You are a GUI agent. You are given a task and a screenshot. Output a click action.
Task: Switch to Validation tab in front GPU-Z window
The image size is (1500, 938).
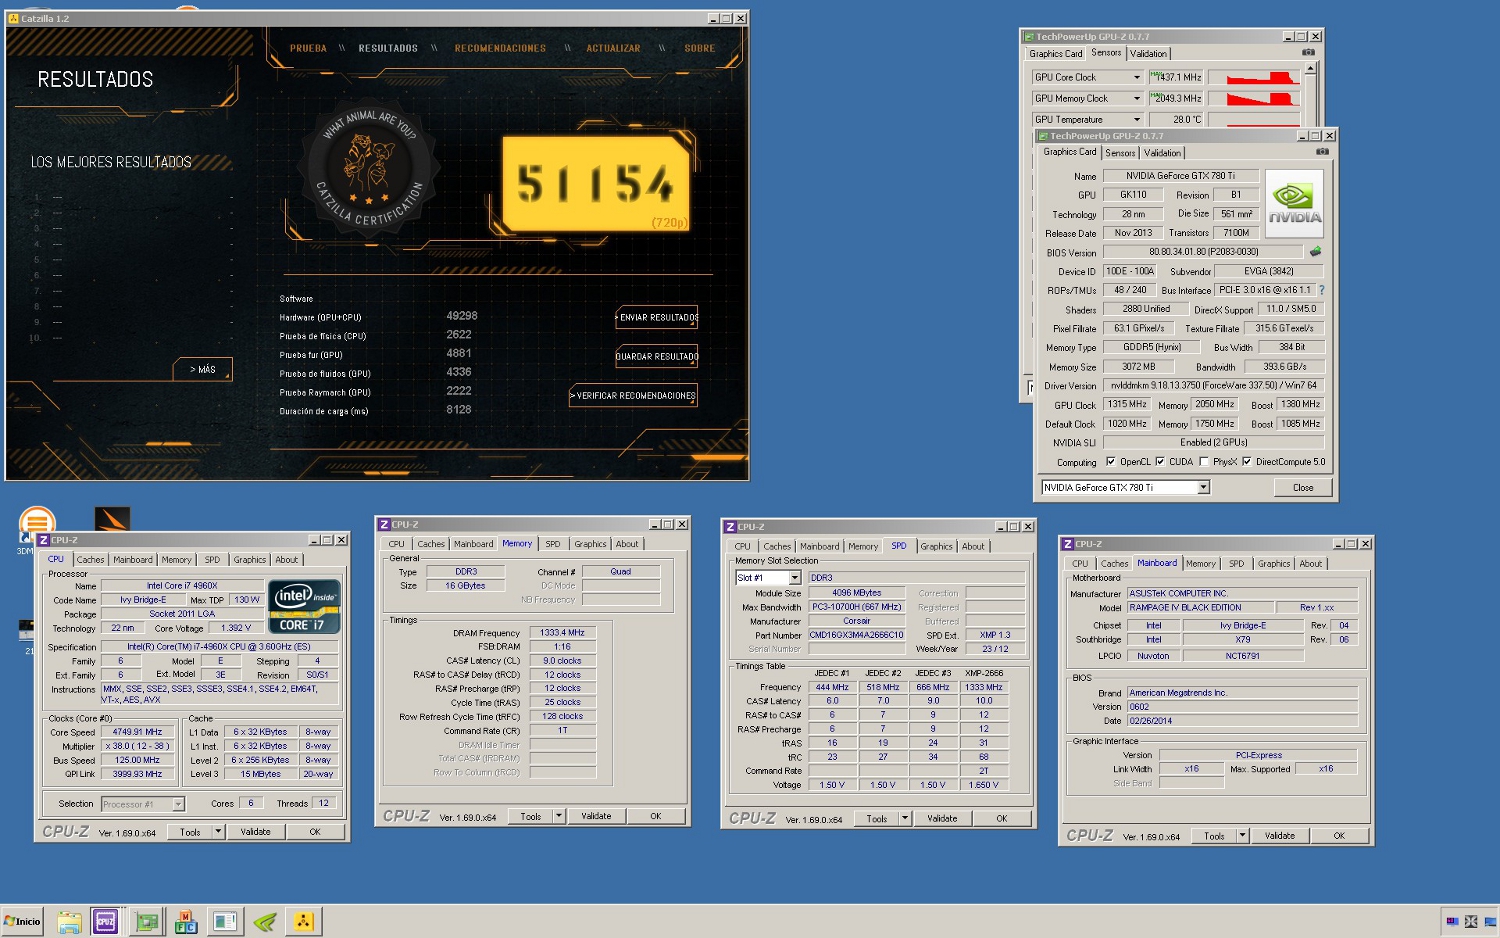coord(1162,153)
